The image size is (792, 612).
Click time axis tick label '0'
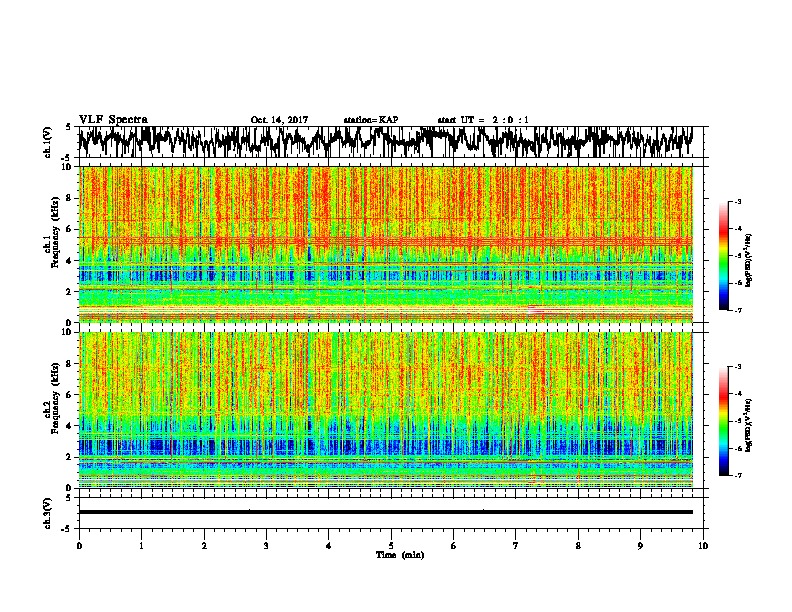tap(79, 546)
